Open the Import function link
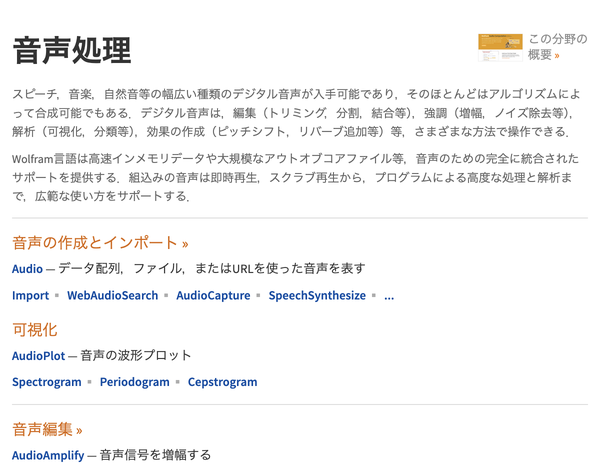Image resolution: width=600 pixels, height=467 pixels. (x=30, y=296)
